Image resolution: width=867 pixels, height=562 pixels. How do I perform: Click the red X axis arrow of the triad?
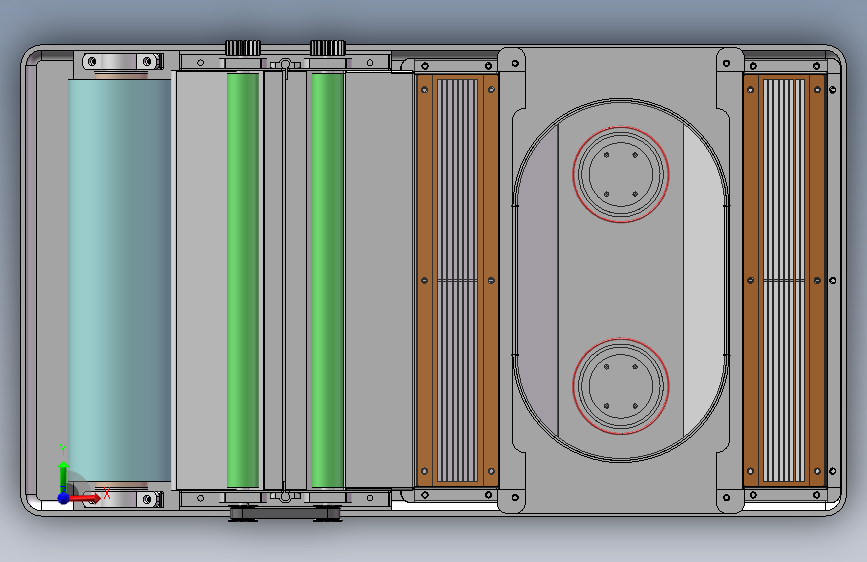pyautogui.click(x=86, y=499)
